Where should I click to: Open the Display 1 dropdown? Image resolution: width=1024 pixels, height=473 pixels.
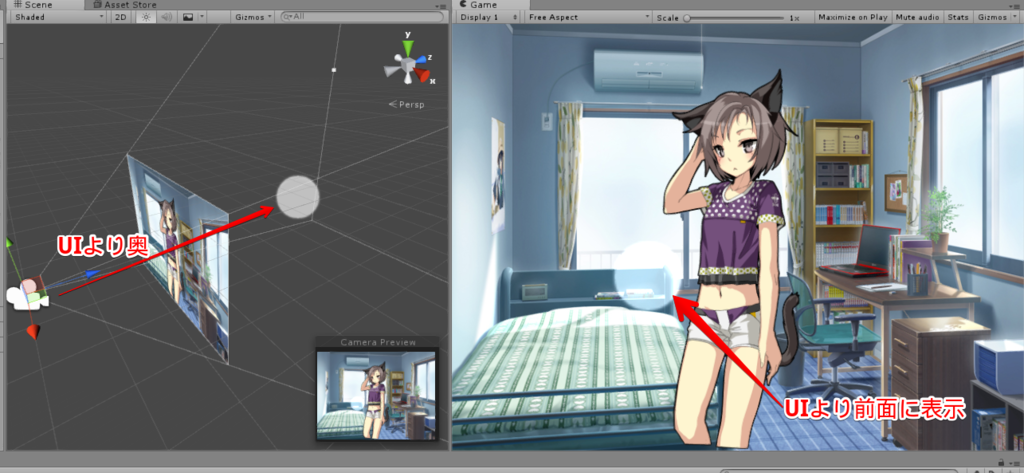pyautogui.click(x=488, y=17)
